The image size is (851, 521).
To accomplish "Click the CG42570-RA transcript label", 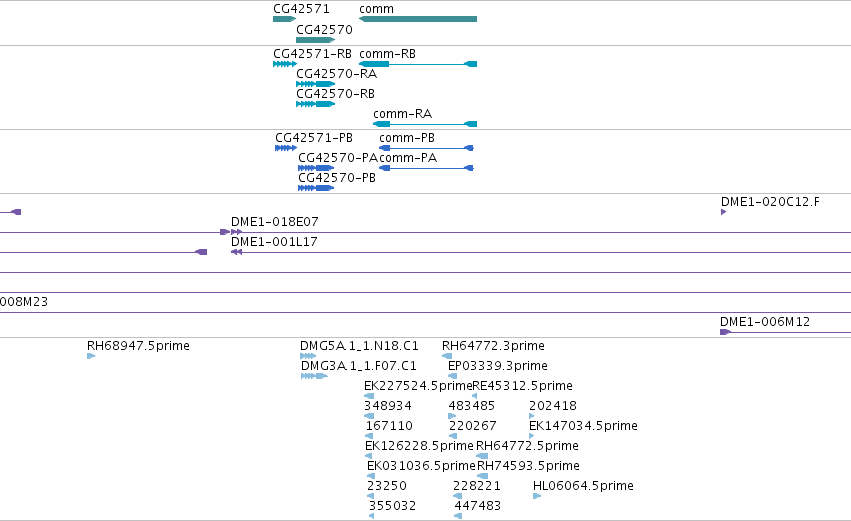I will pos(336,74).
